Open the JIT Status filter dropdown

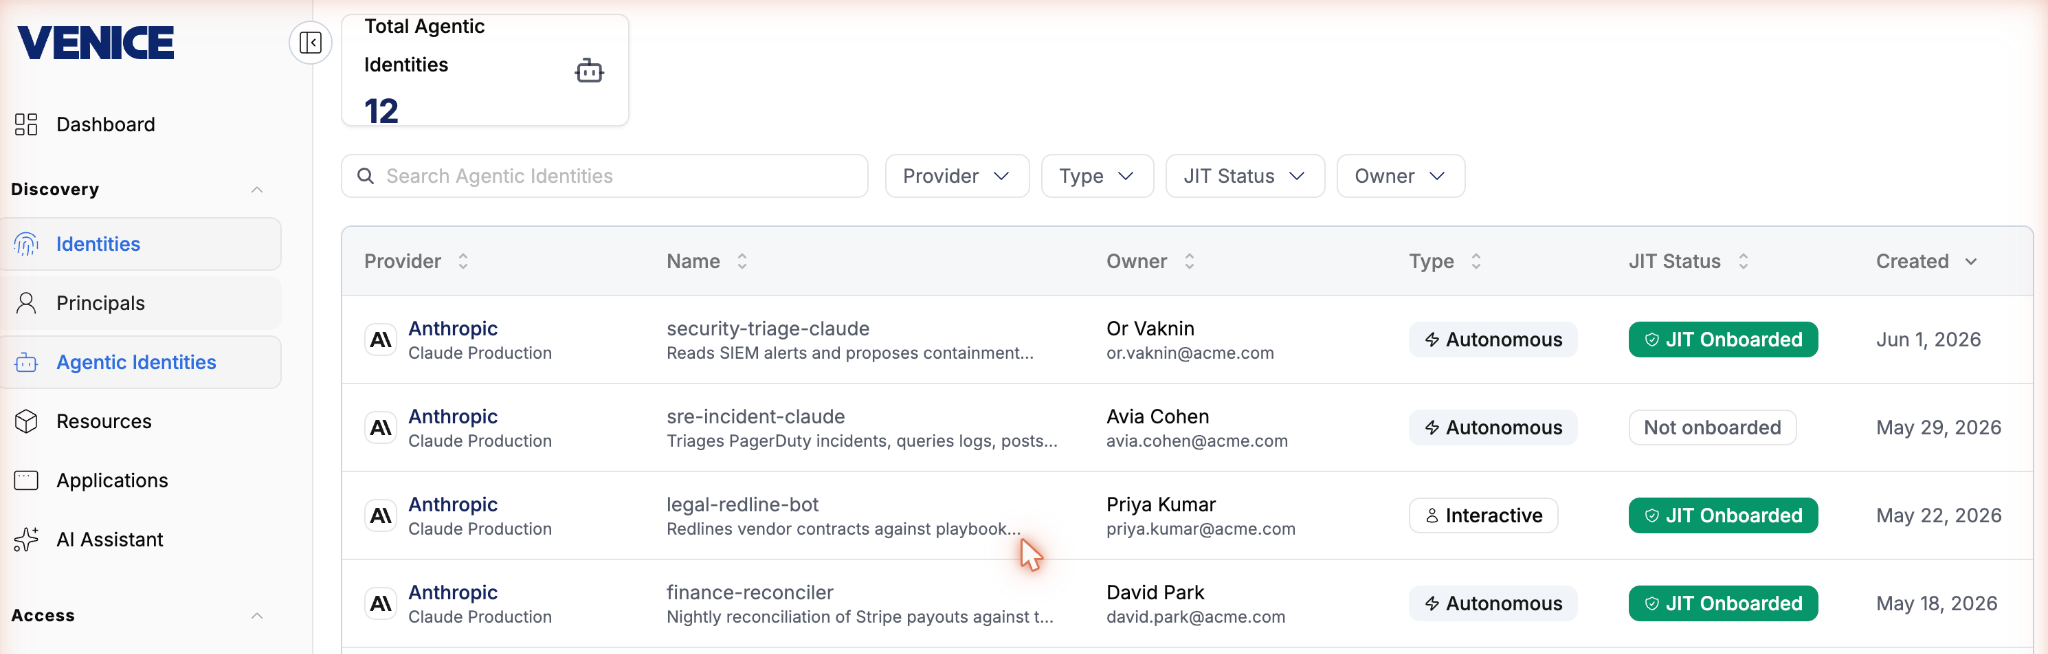1245,176
